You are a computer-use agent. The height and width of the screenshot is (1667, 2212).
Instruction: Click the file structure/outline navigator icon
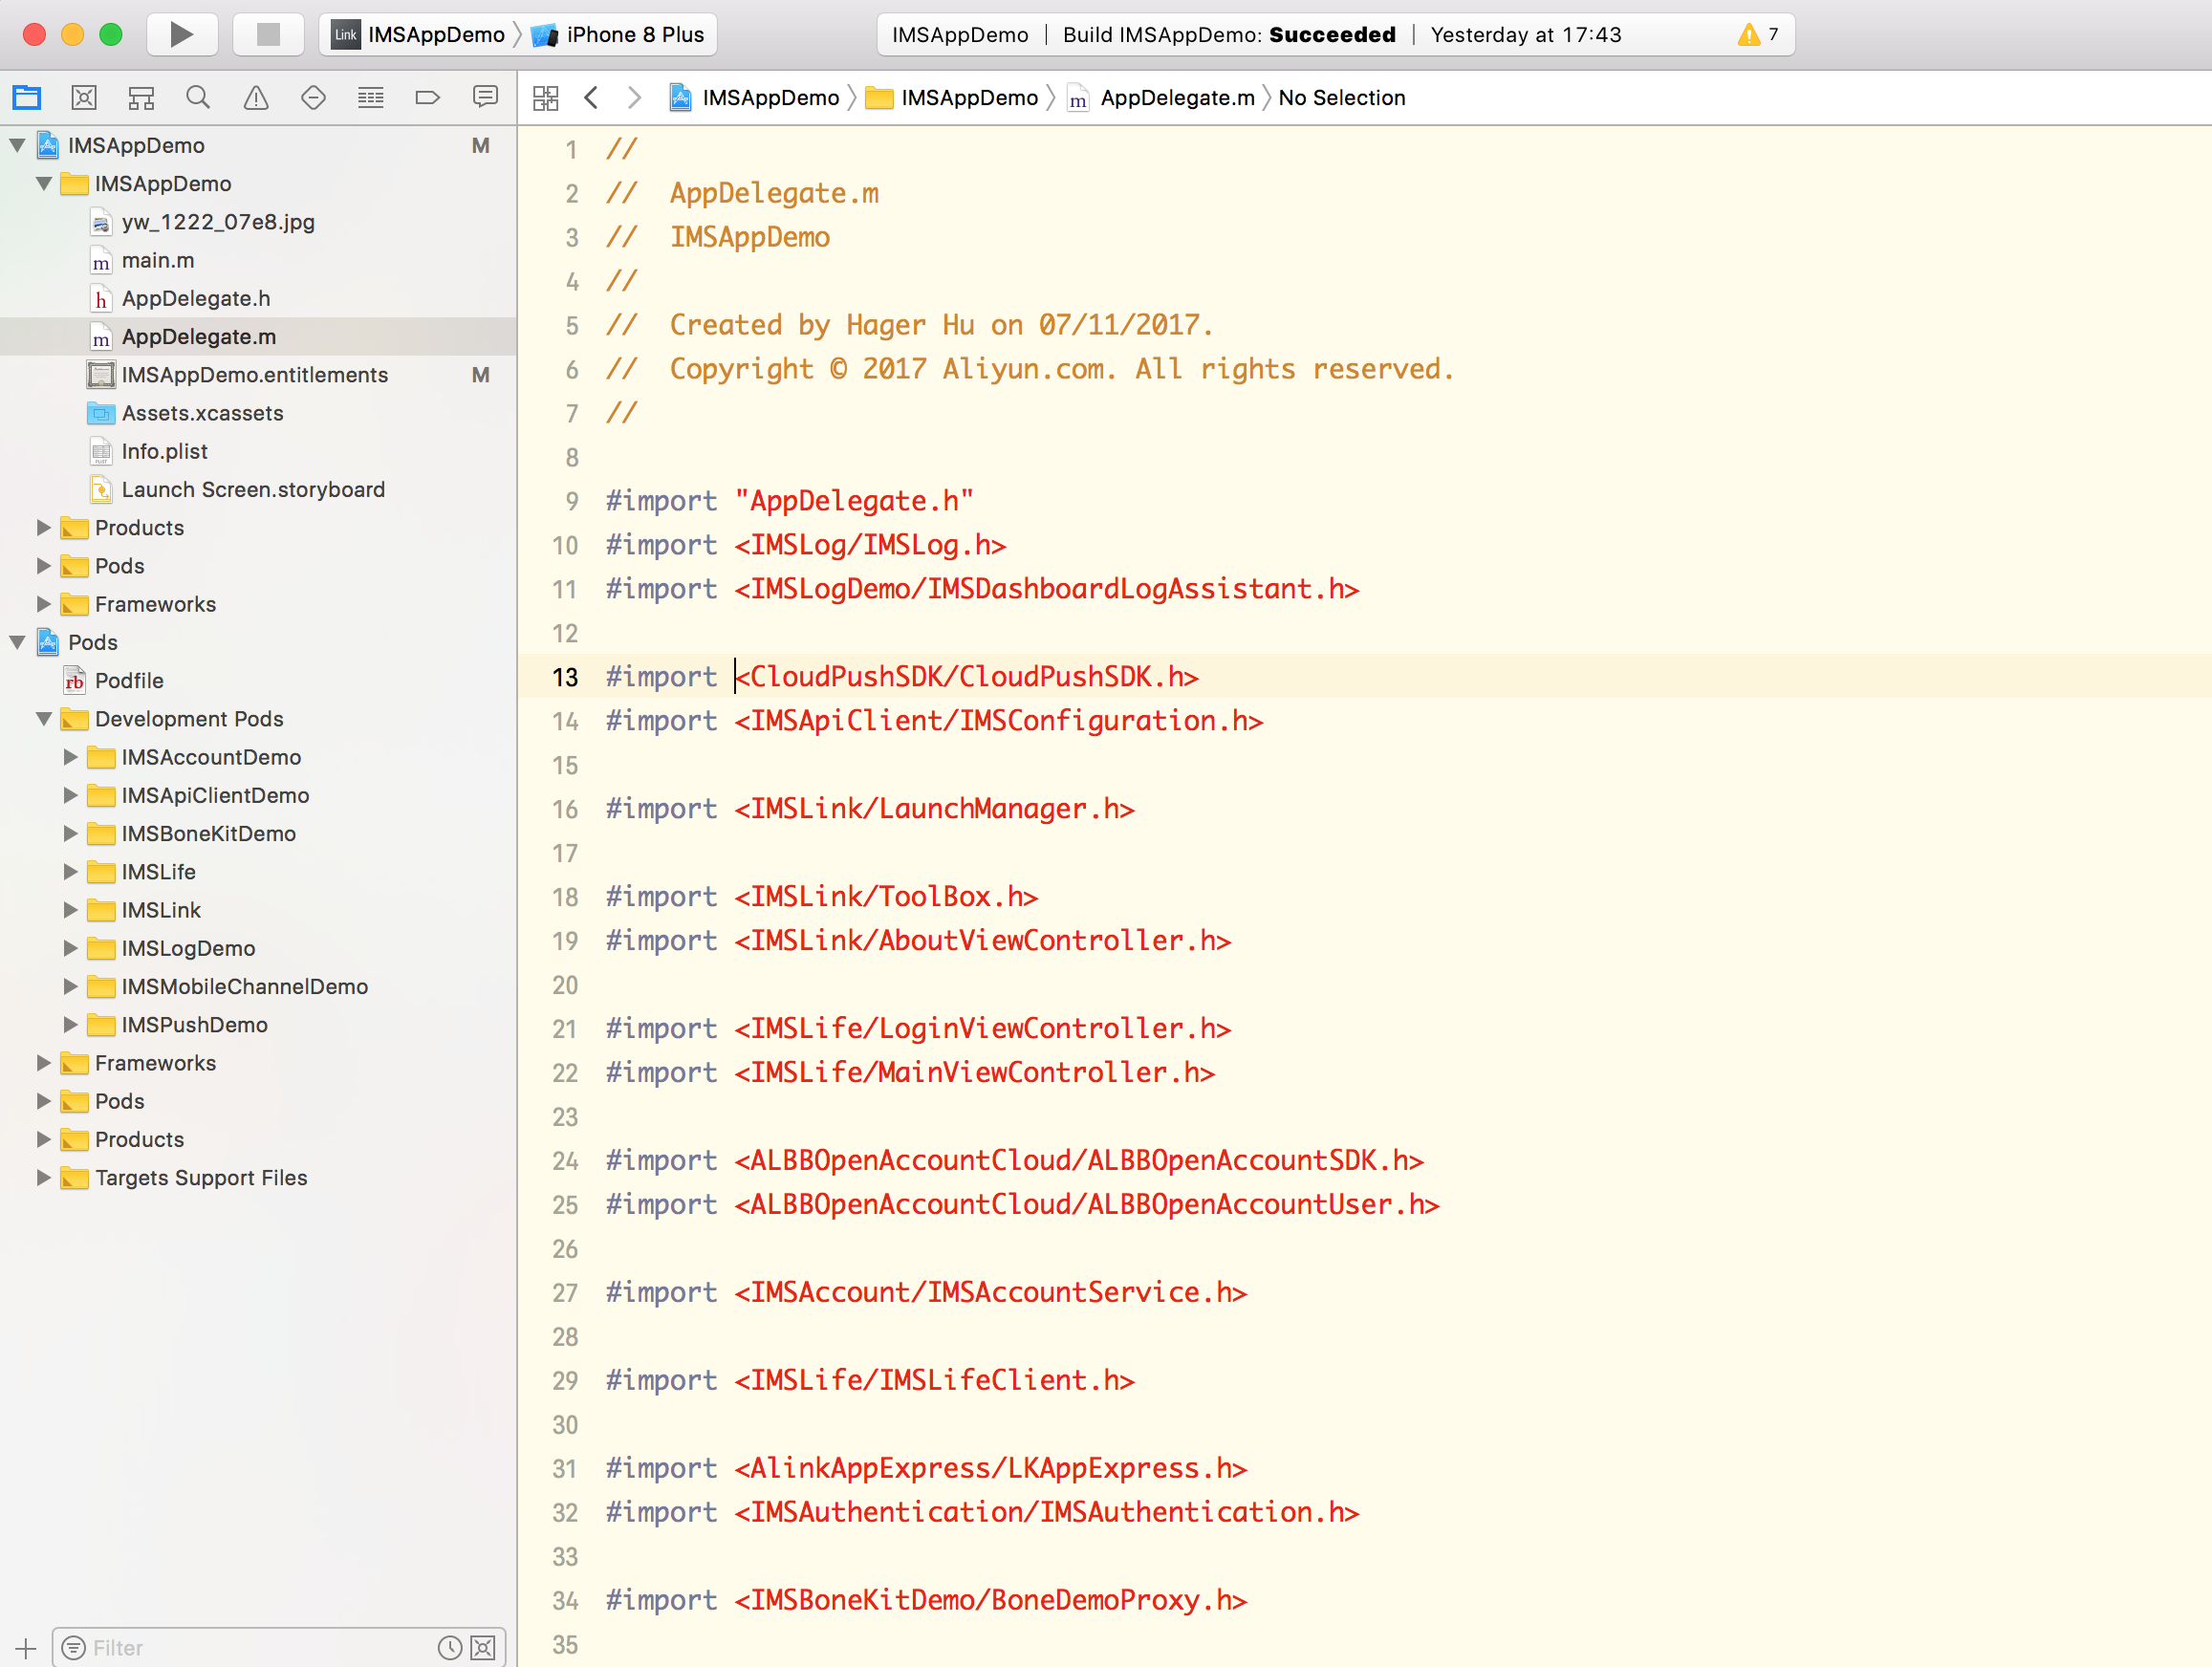click(141, 97)
